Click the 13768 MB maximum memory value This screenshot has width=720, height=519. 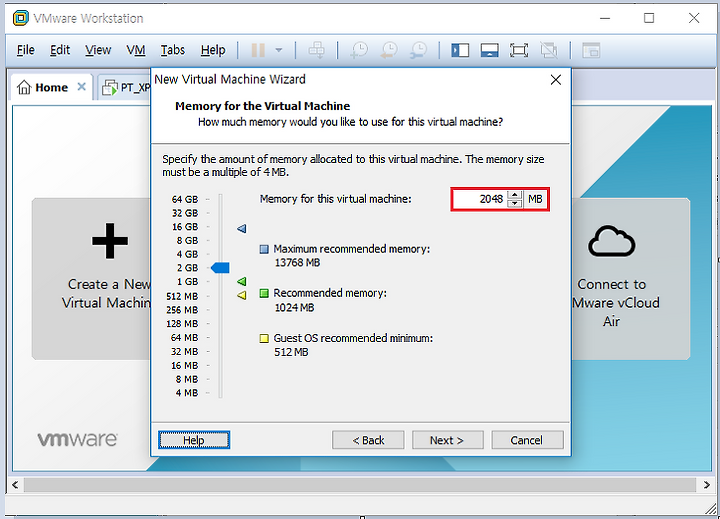coord(297,263)
